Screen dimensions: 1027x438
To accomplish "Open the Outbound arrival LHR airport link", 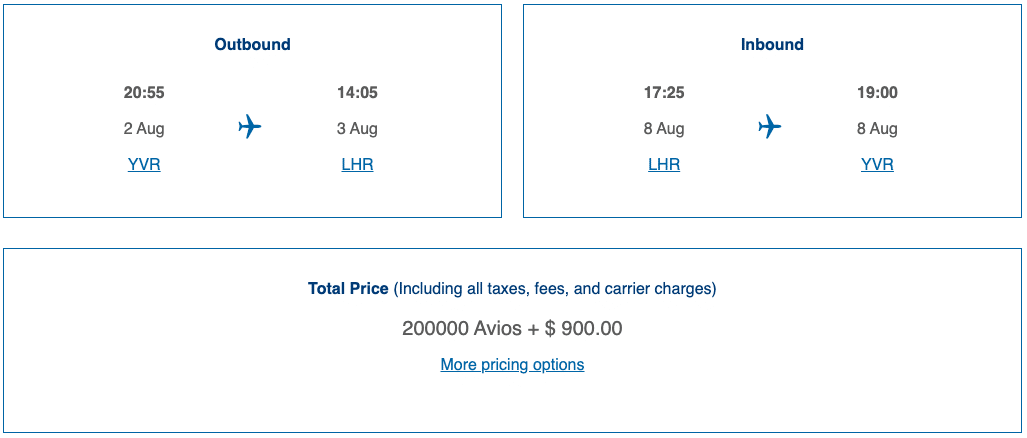I will (357, 165).
